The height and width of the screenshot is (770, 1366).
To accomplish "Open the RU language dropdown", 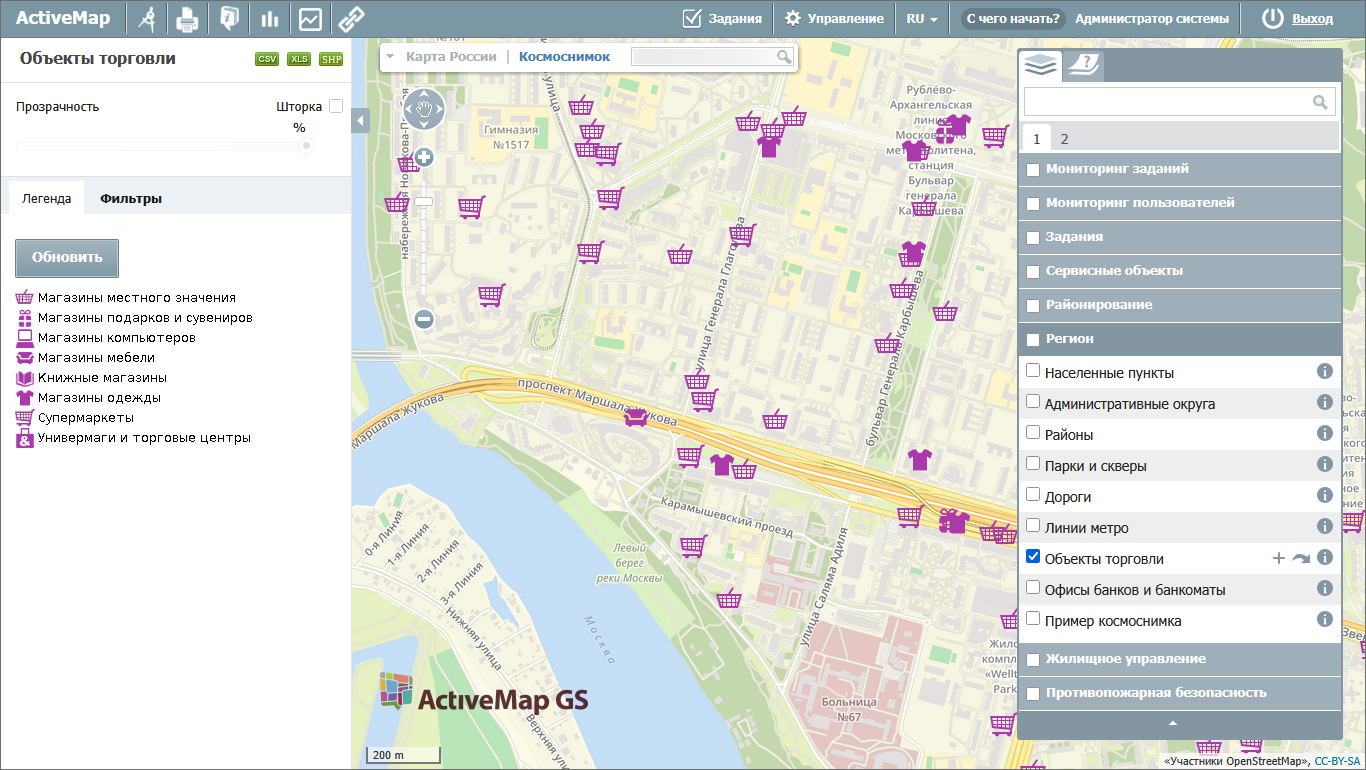I will pyautogui.click(x=921, y=18).
